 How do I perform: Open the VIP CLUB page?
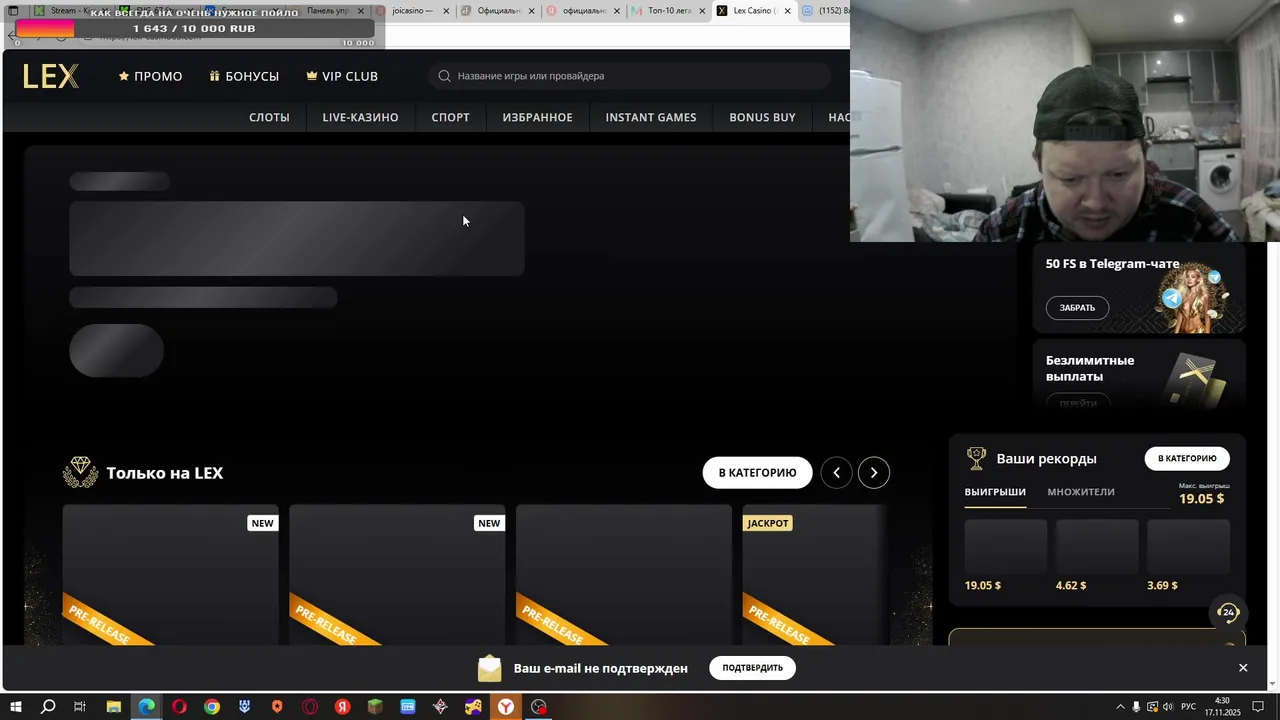point(342,76)
